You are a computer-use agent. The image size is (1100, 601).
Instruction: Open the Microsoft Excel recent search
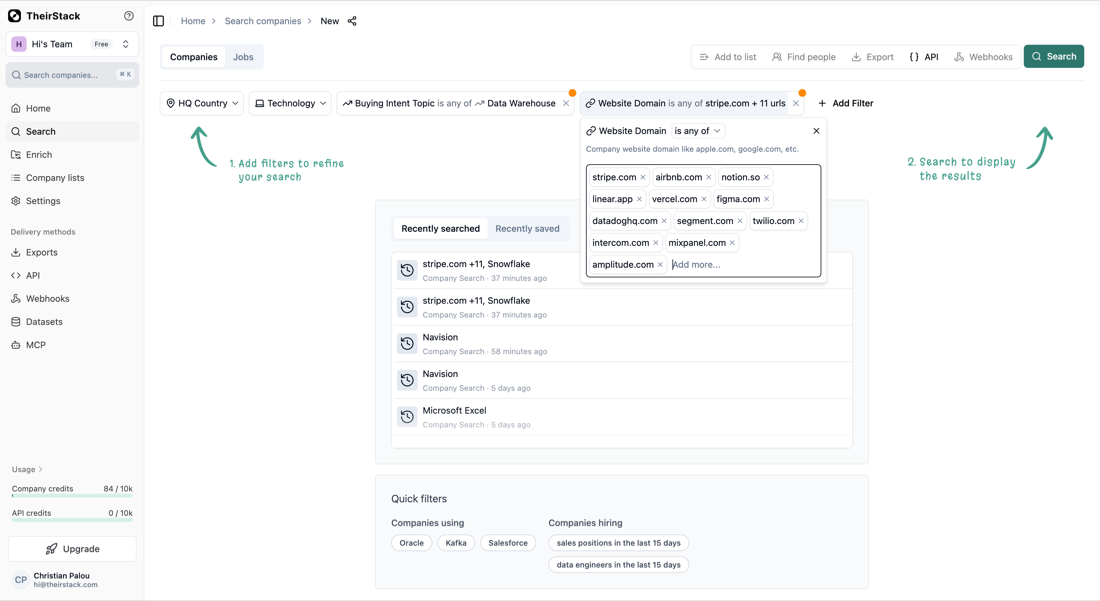[x=622, y=417]
